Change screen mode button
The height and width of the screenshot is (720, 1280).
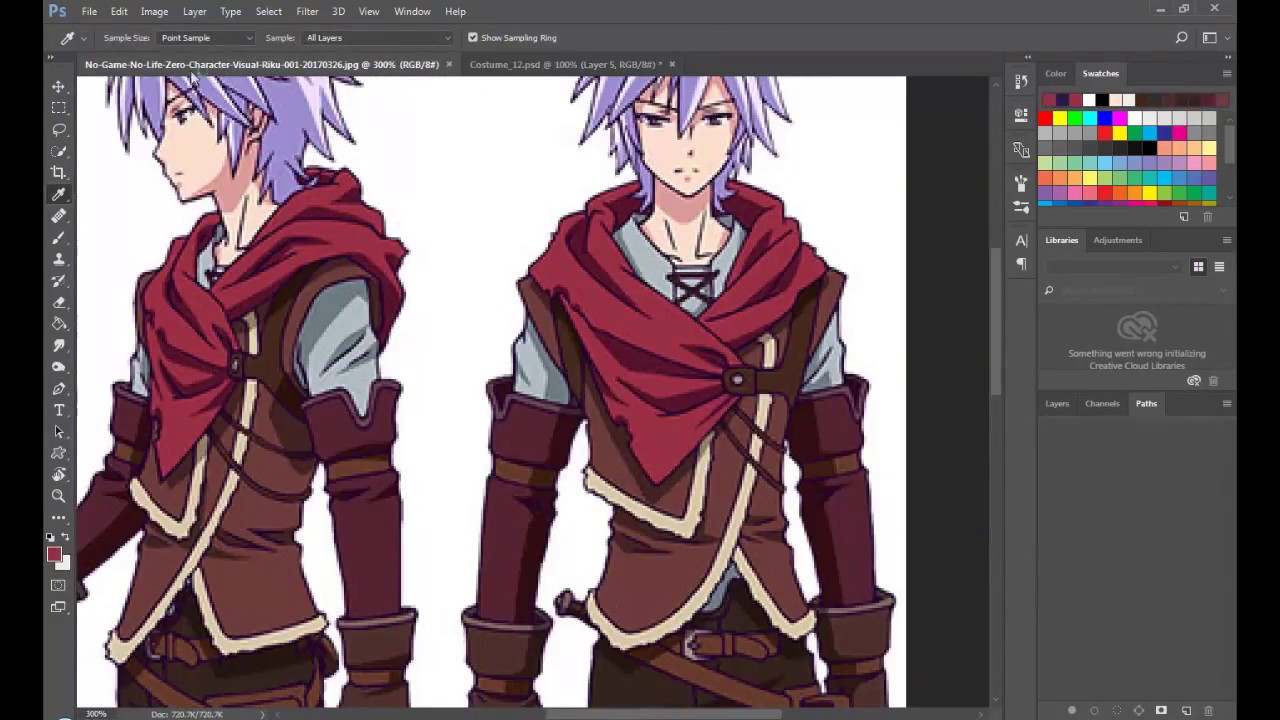pyautogui.click(x=58, y=607)
